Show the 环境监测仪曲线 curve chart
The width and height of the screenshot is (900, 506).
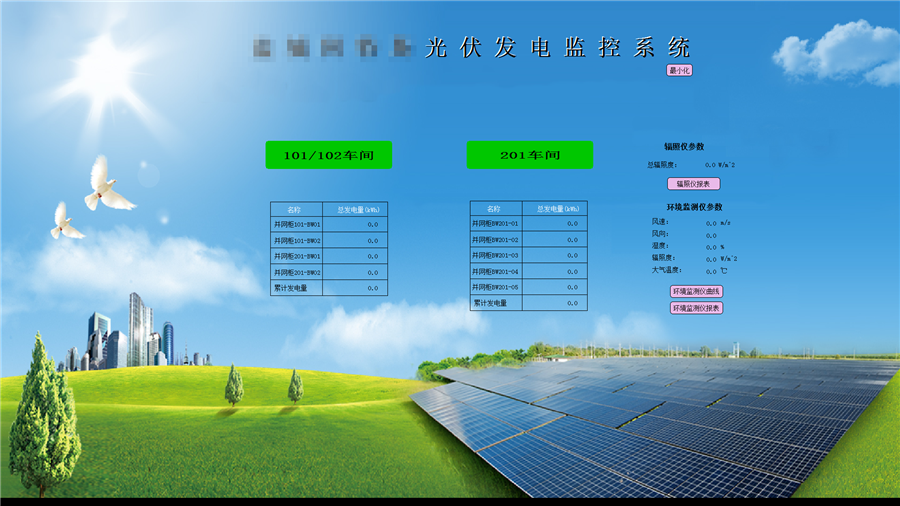696,291
